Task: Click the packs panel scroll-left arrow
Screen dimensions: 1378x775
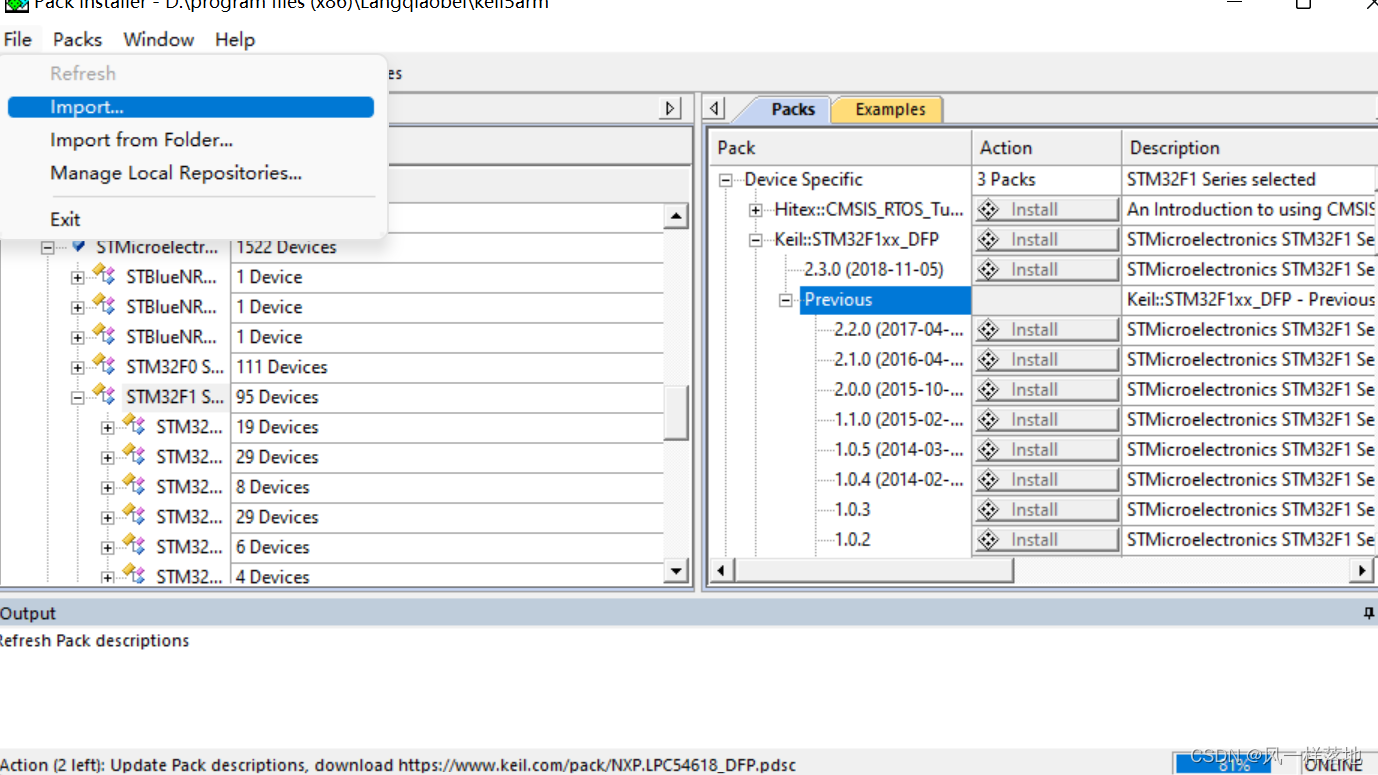Action: (x=721, y=571)
